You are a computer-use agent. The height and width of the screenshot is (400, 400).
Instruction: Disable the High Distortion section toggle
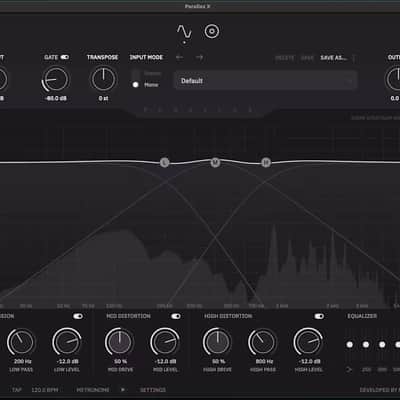point(319,316)
